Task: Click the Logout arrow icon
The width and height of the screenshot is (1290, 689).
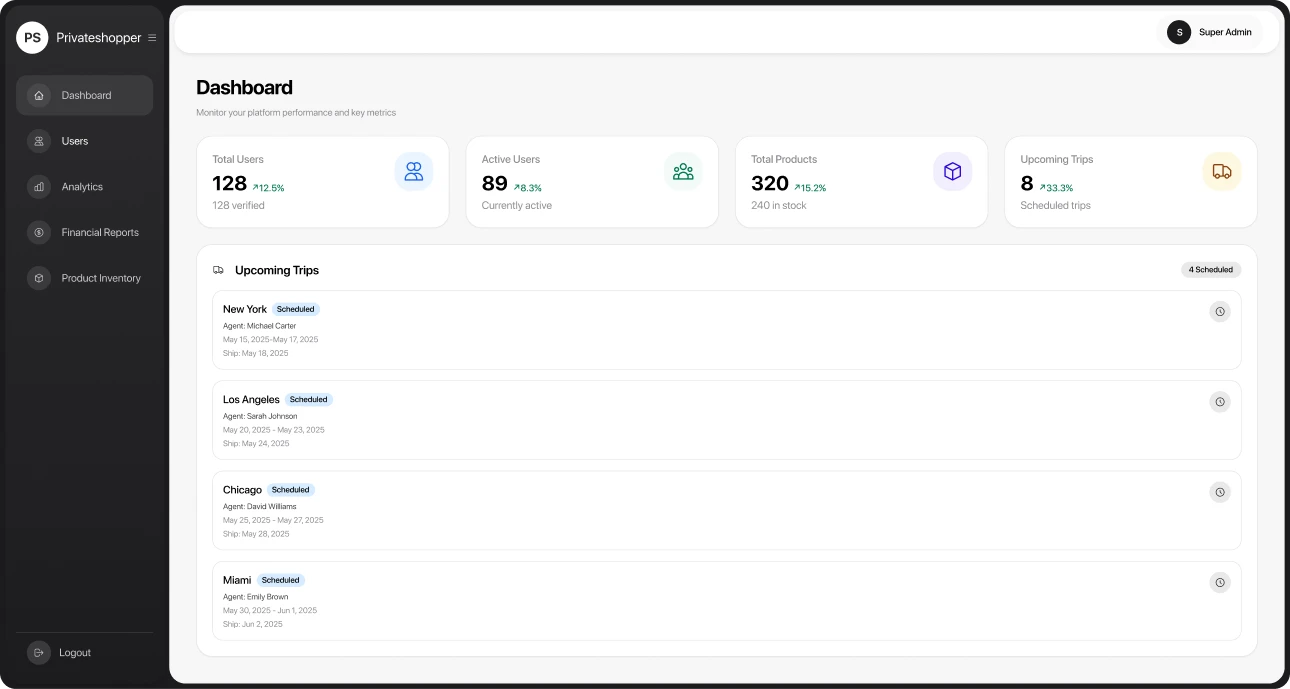Action: point(39,653)
